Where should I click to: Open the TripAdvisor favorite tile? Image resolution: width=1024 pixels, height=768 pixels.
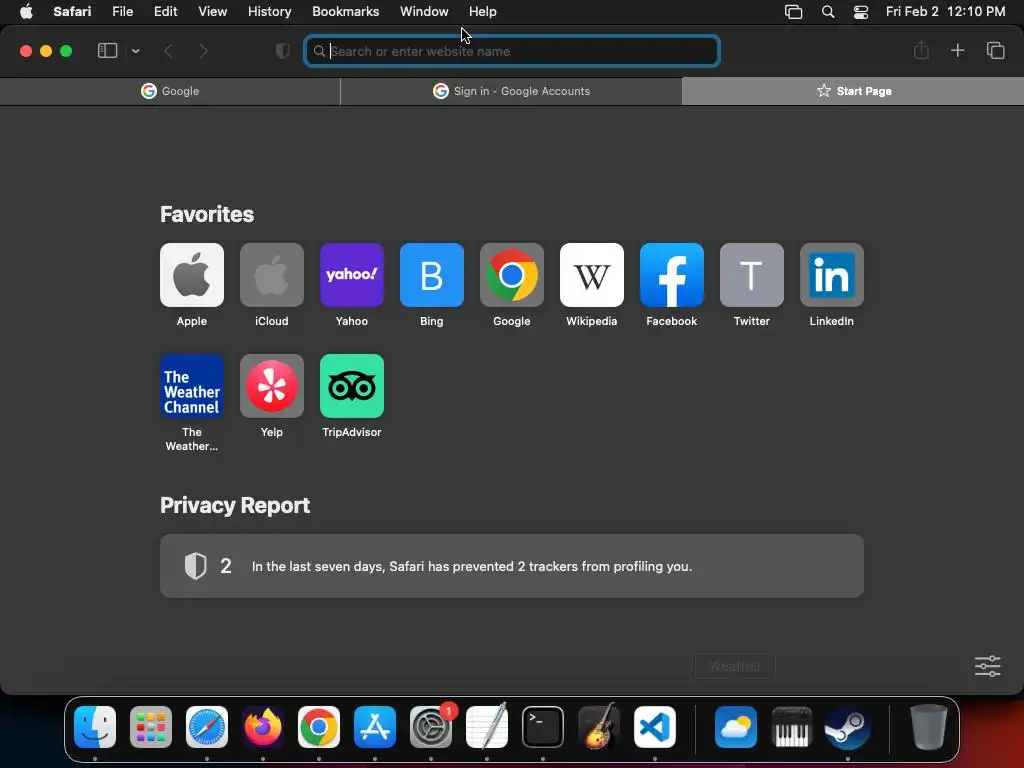click(351, 386)
